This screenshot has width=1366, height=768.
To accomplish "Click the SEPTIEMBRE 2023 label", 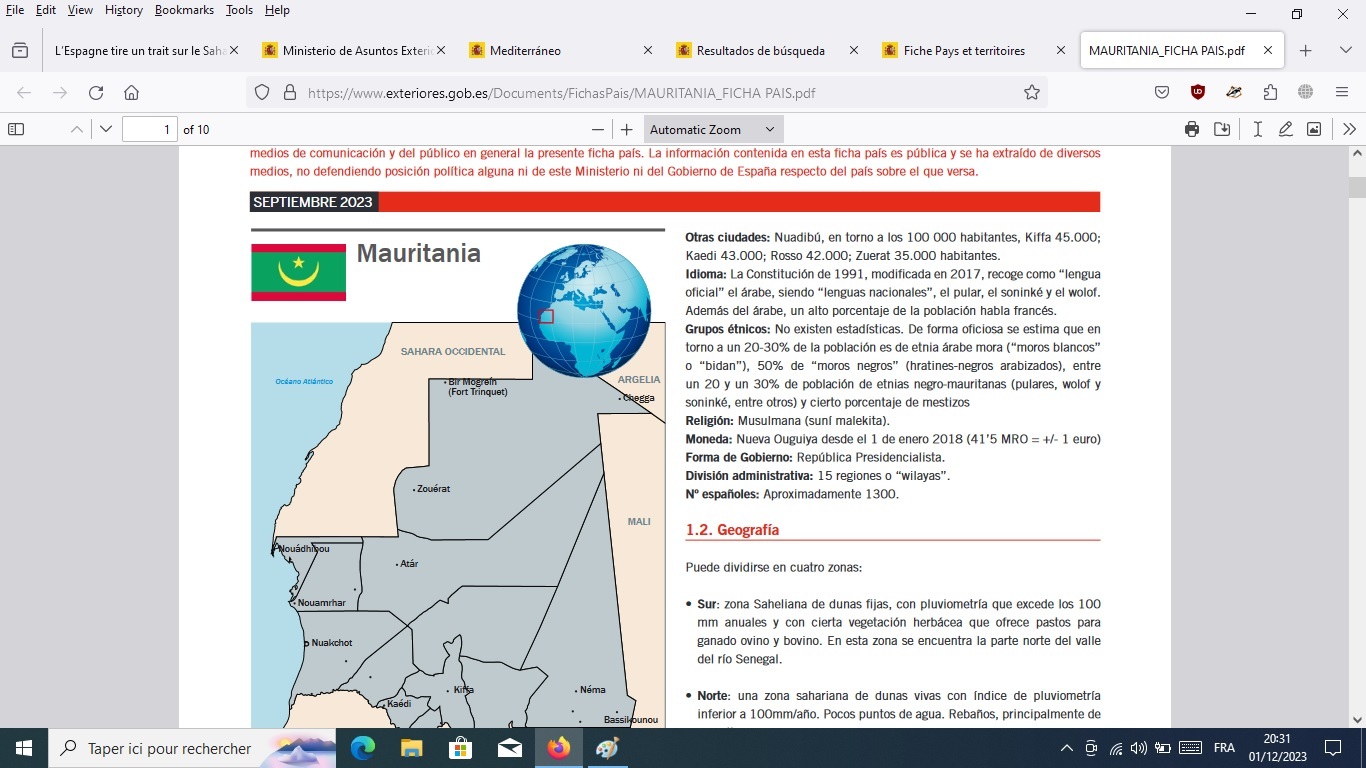I will (313, 202).
